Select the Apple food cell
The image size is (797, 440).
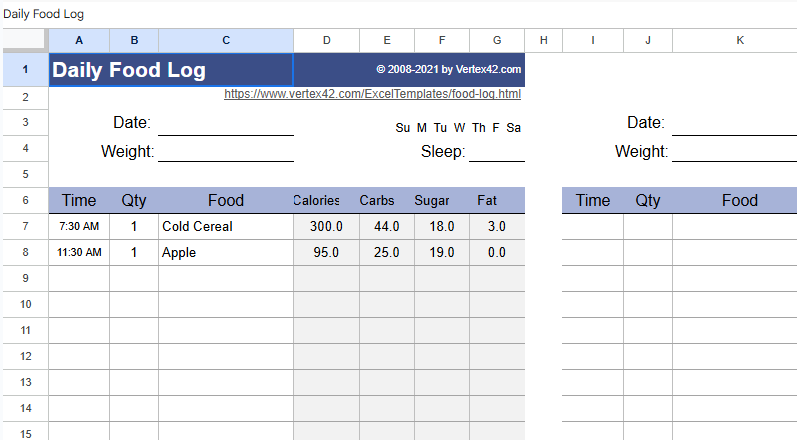(226, 252)
